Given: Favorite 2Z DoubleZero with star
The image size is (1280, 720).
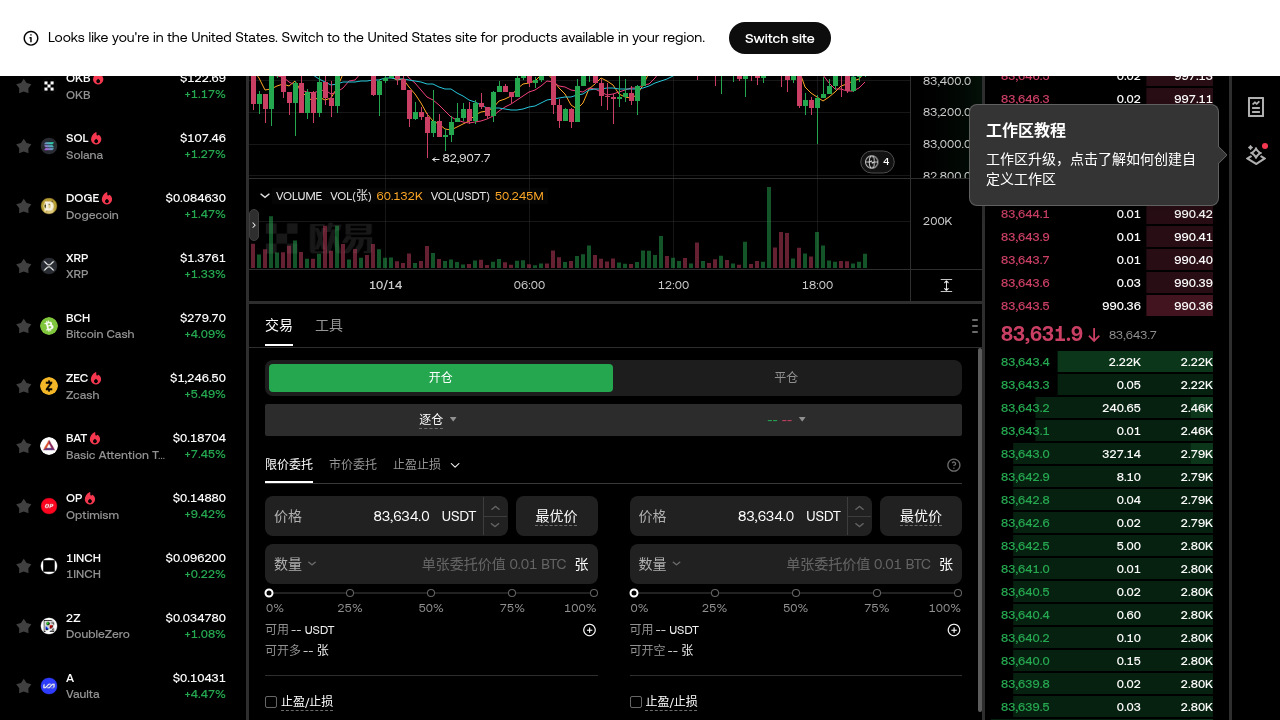Looking at the screenshot, I should [23, 626].
